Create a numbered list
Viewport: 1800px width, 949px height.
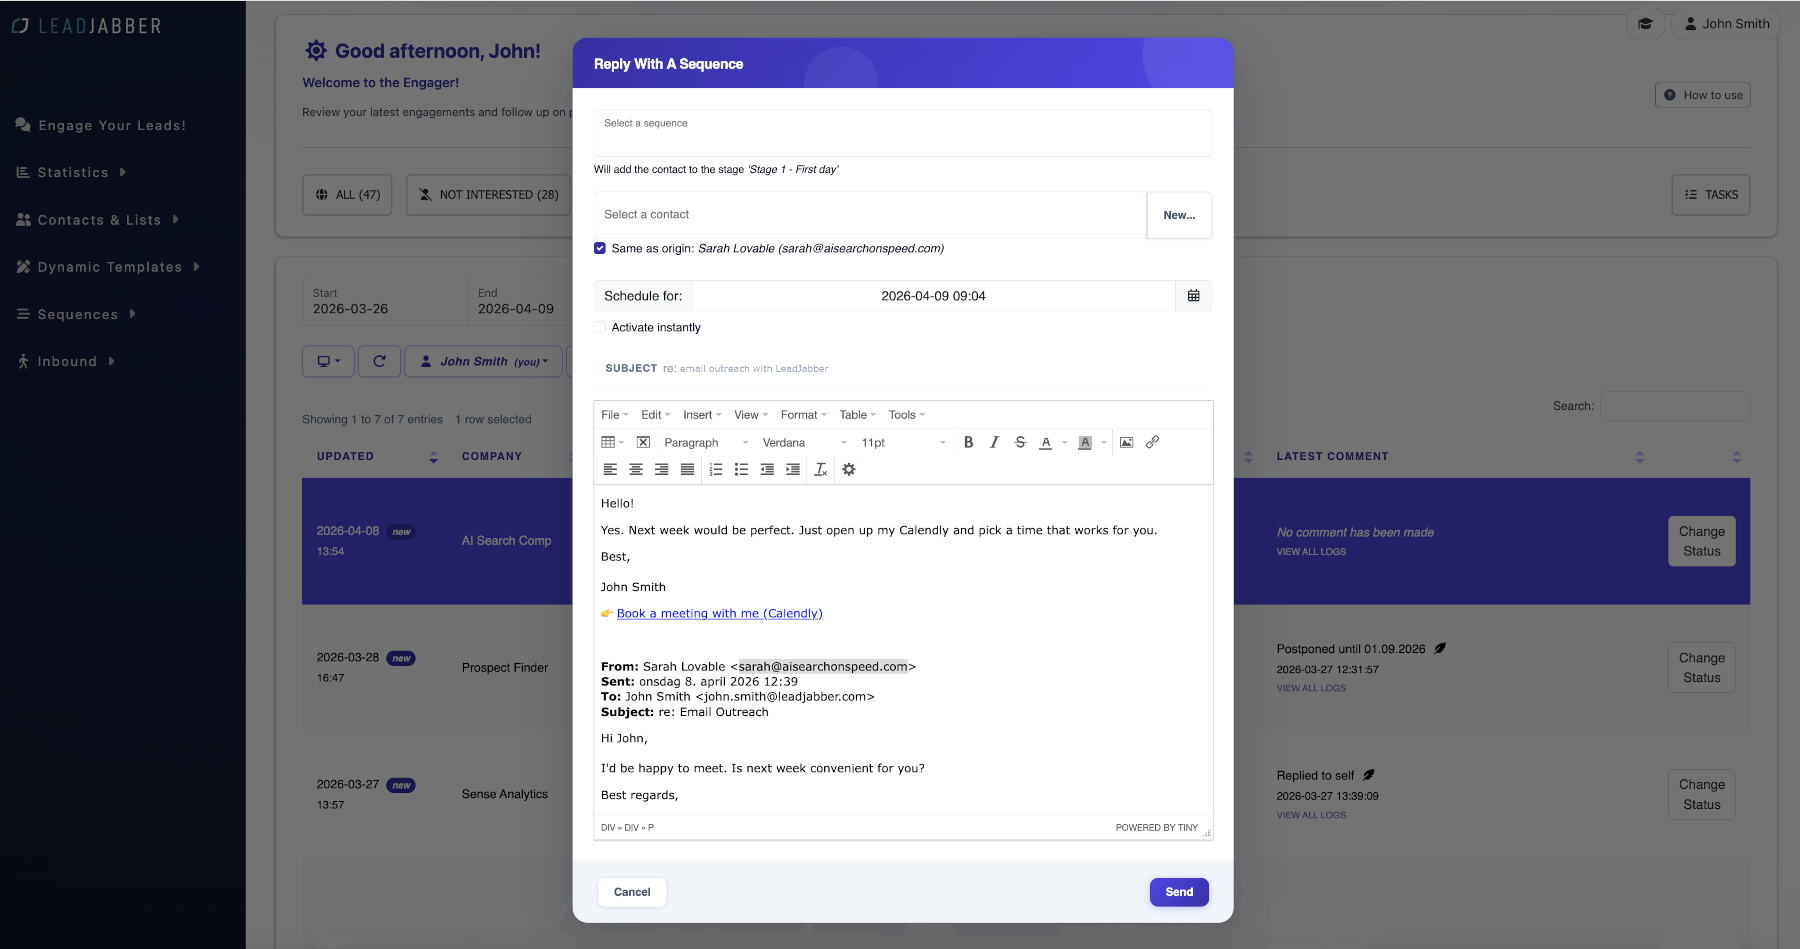coord(716,469)
